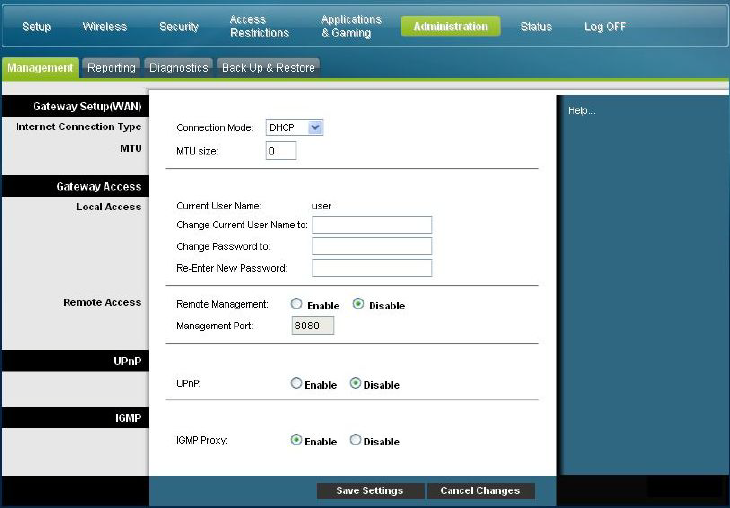The image size is (730, 508).
Task: Click the MTU size input field
Action: tap(281, 151)
